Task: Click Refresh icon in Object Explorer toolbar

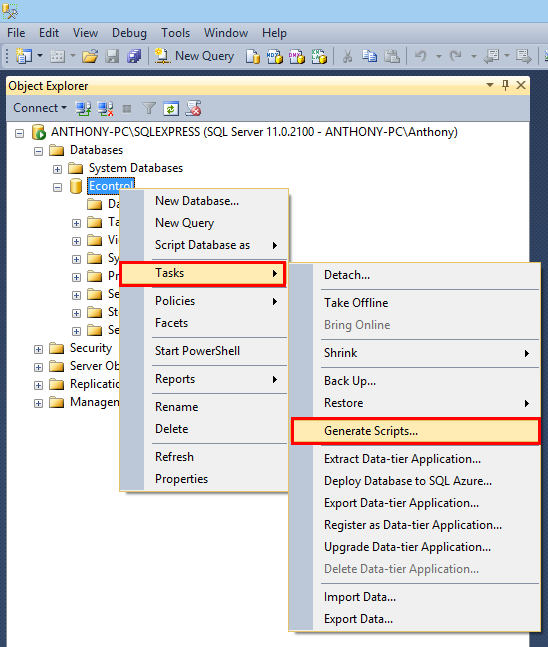Action: pyautogui.click(x=171, y=109)
